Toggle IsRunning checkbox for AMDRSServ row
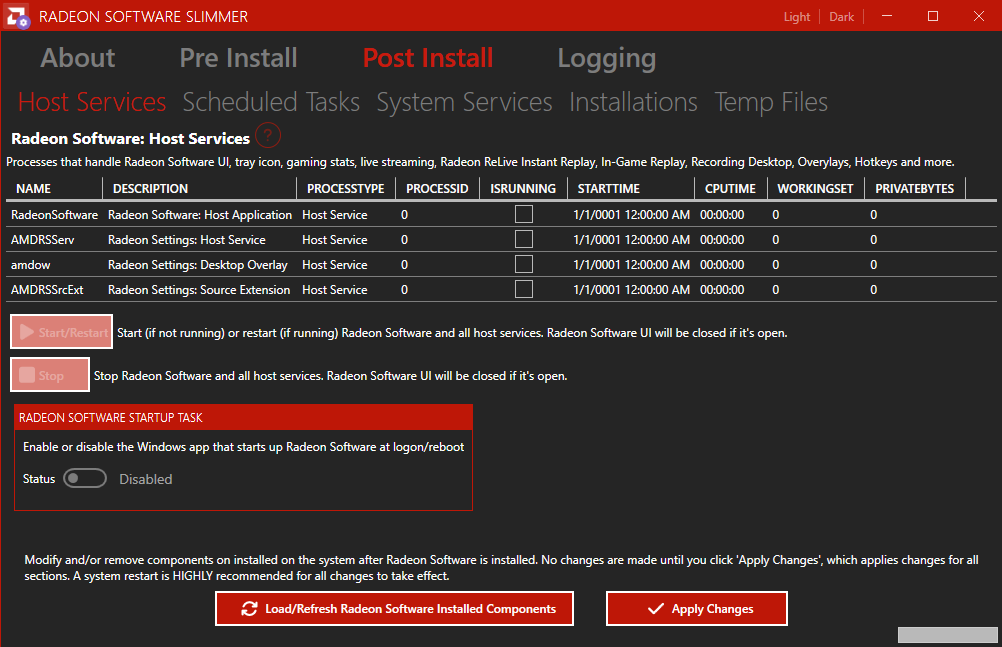The width and height of the screenshot is (1002, 647). (x=523, y=239)
